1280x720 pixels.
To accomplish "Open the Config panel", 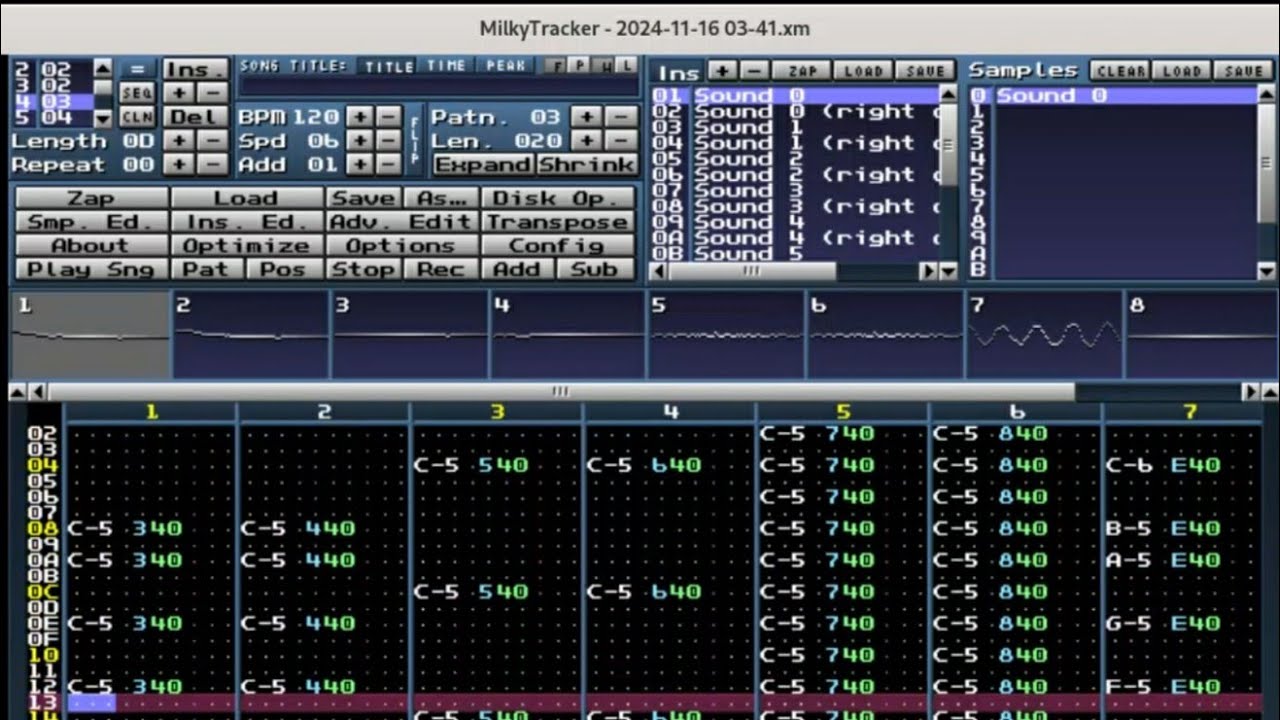I will click(x=558, y=245).
